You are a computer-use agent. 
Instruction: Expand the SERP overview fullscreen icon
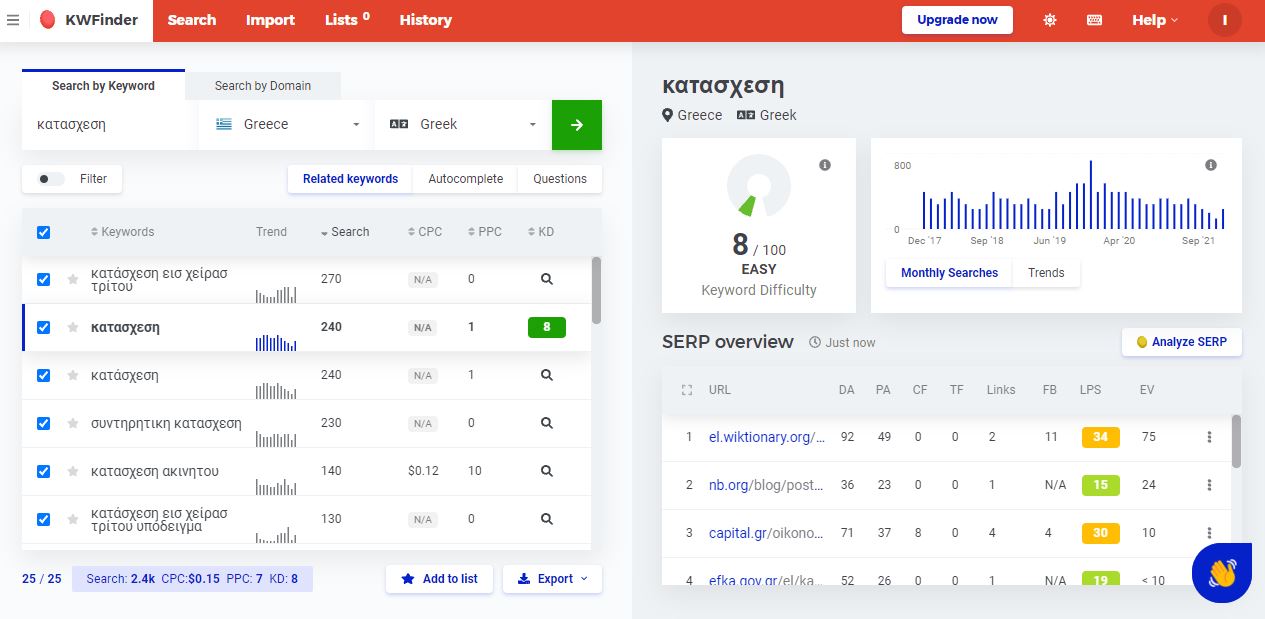pyautogui.click(x=686, y=390)
